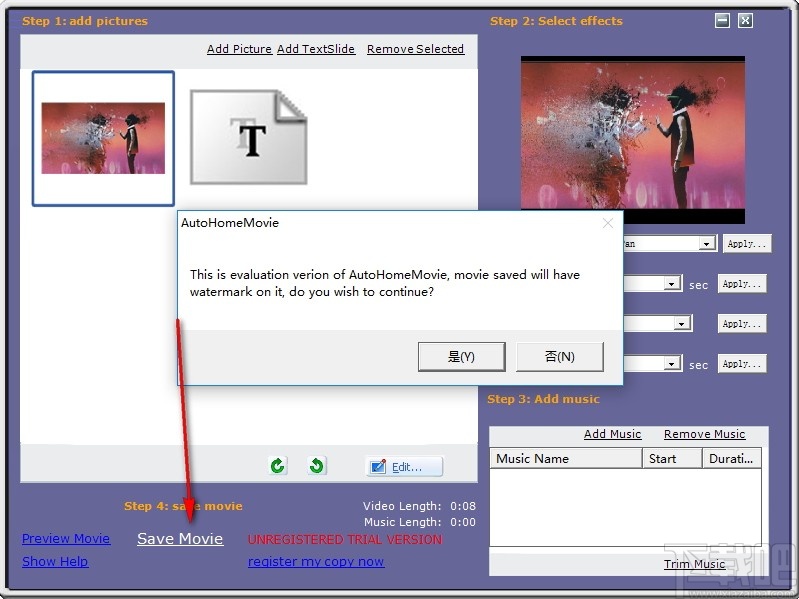This screenshot has height=599, width=799.
Task: Click the movie preview image
Action: [632, 140]
